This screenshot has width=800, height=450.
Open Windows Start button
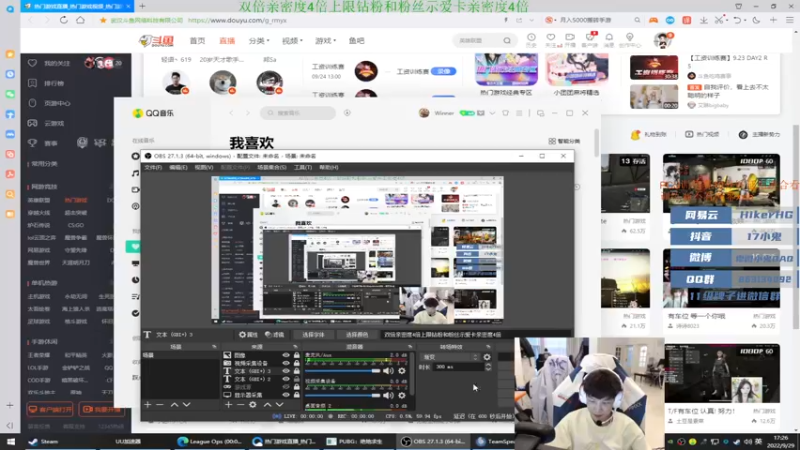click(10, 441)
